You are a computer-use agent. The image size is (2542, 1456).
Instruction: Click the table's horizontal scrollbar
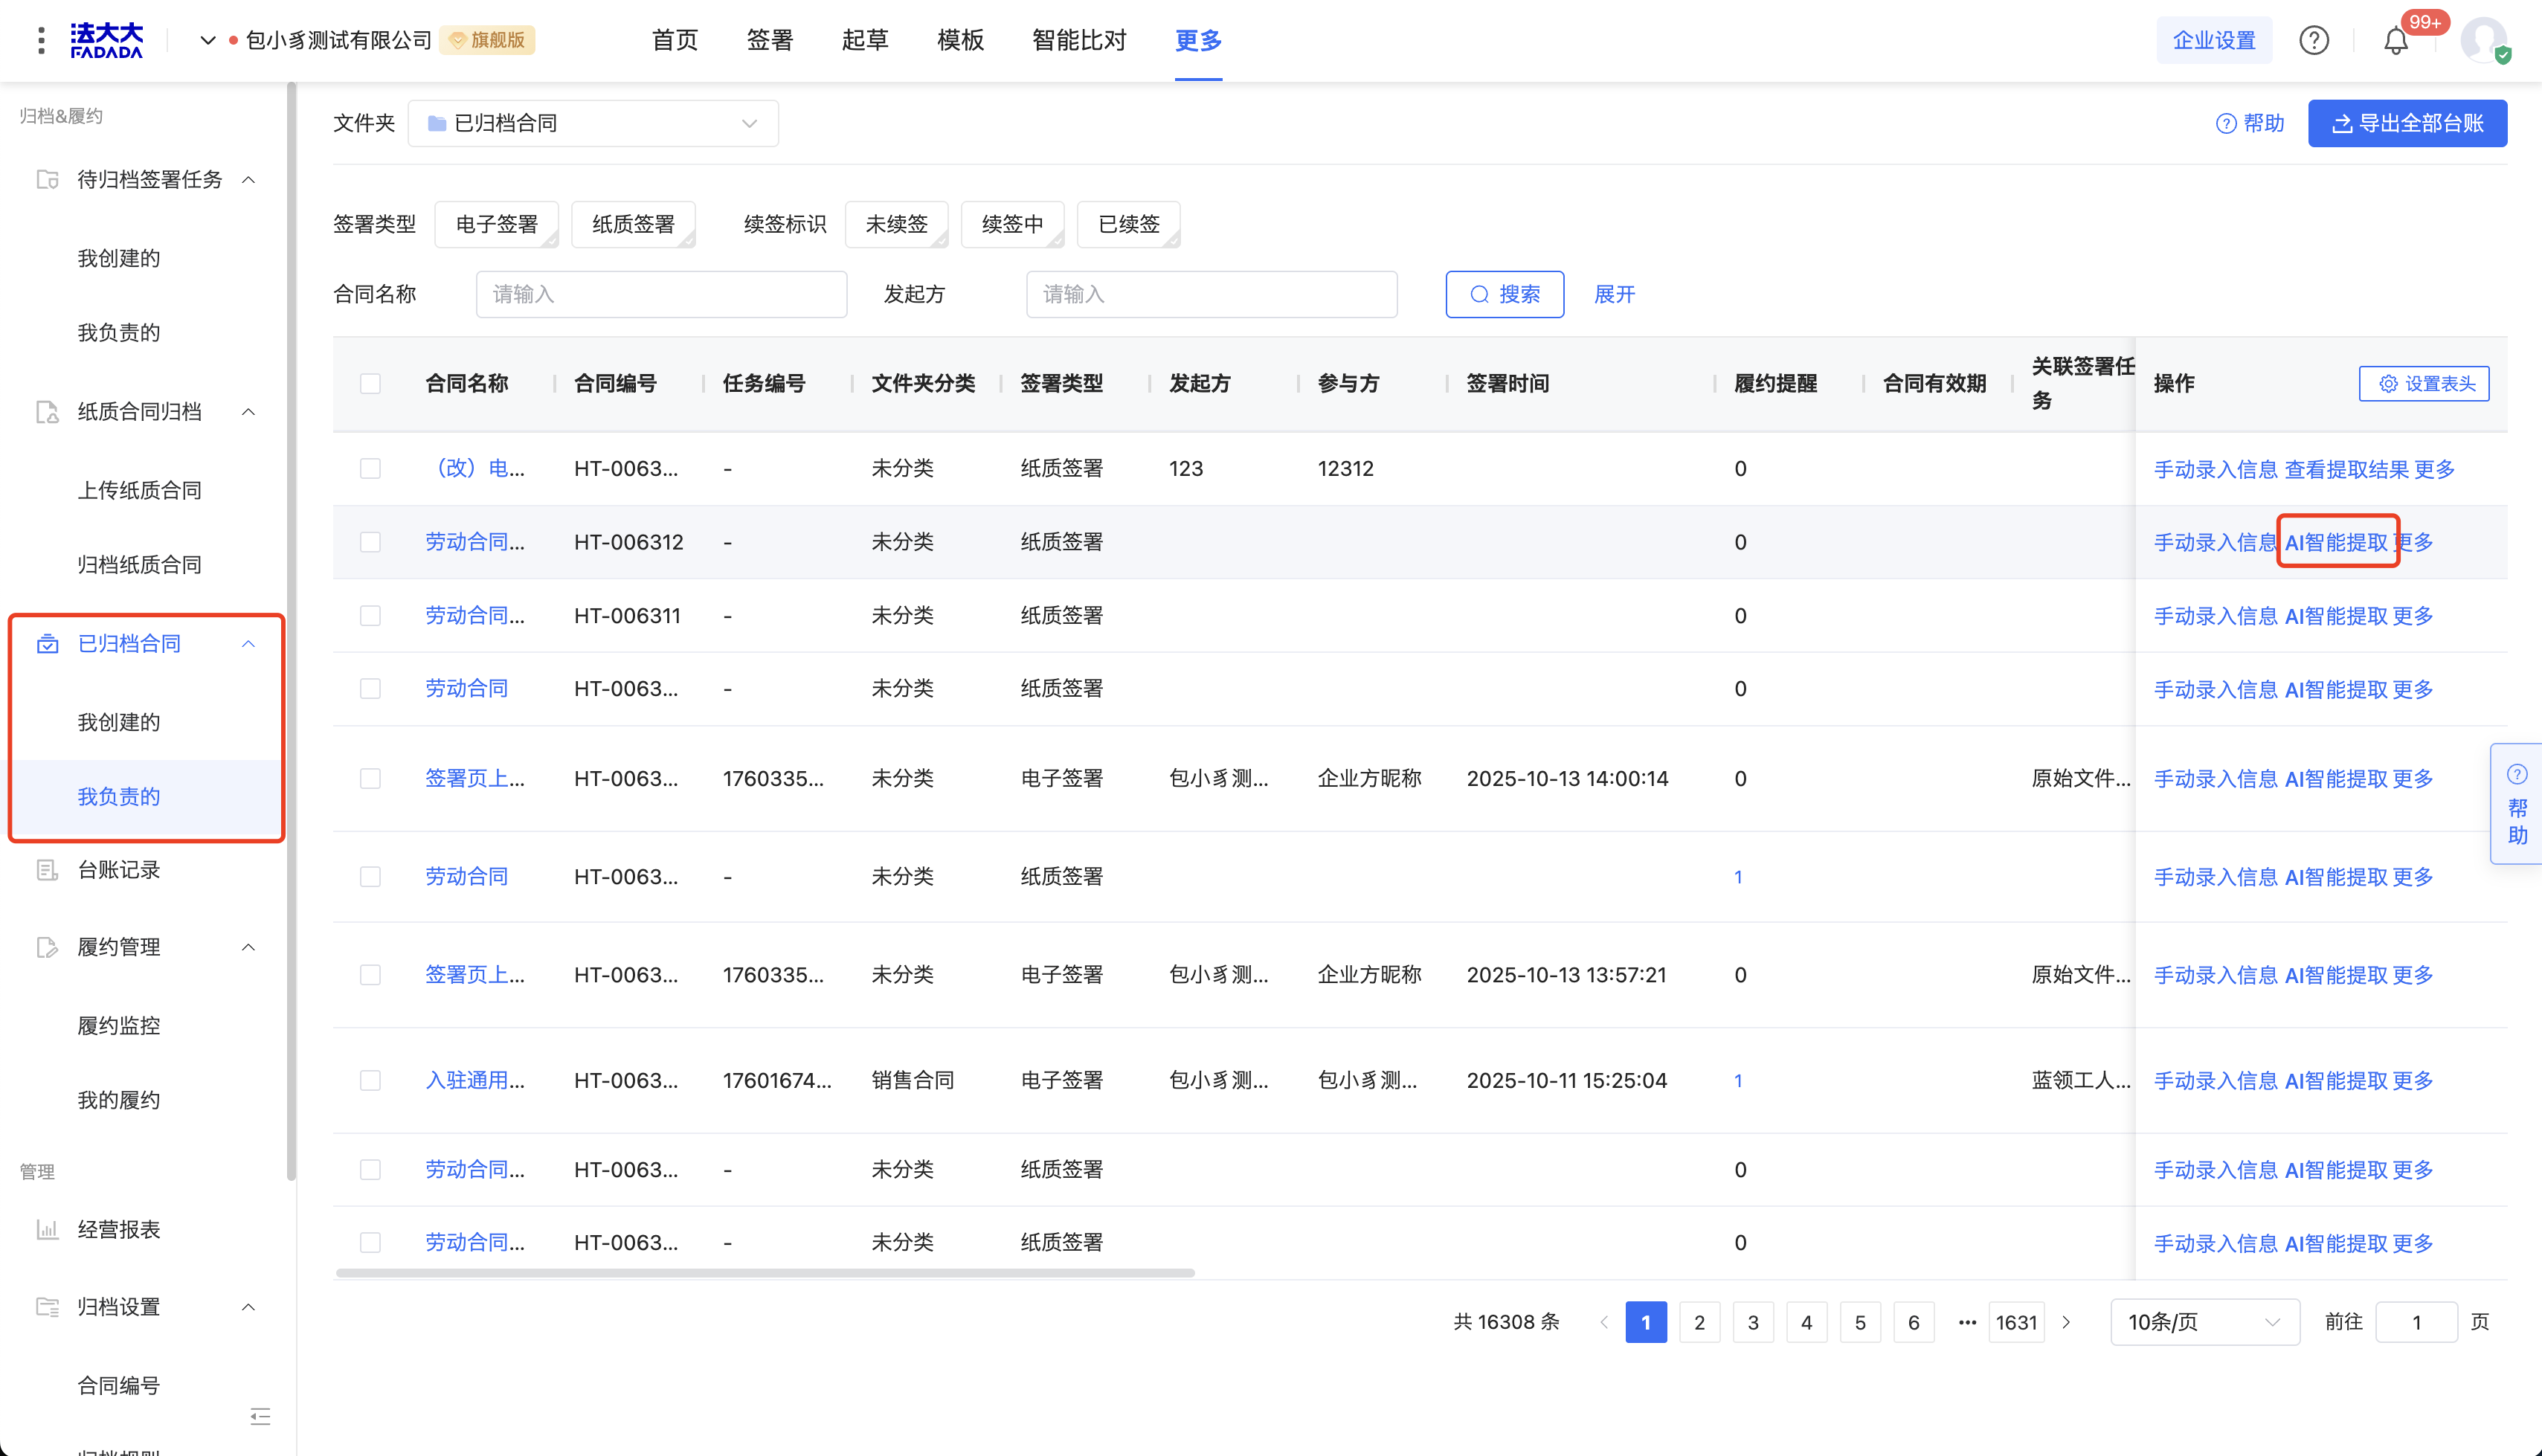pyautogui.click(x=765, y=1273)
